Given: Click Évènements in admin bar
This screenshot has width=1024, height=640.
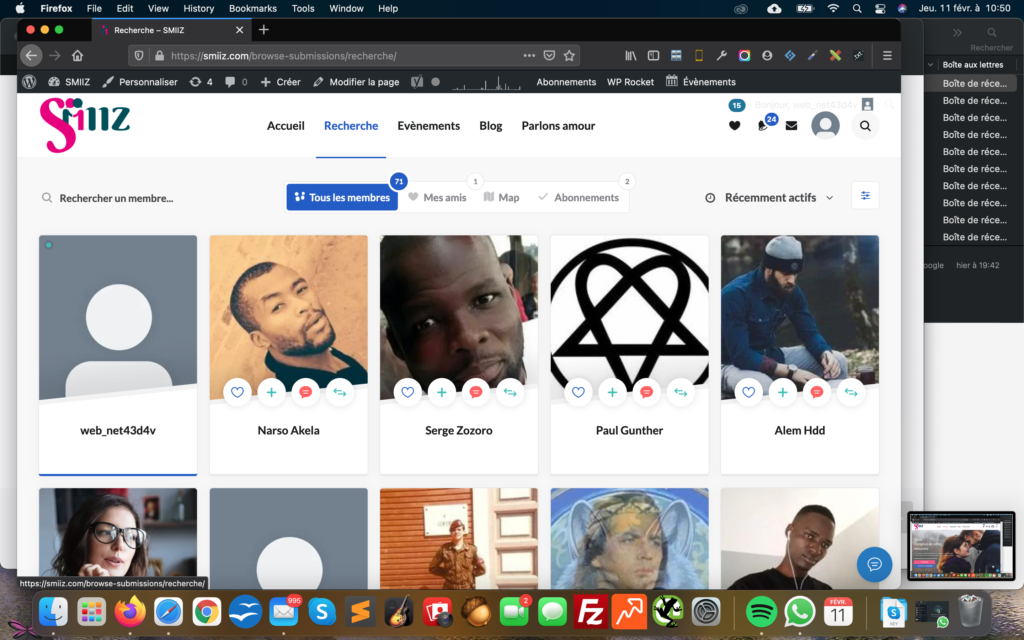Looking at the screenshot, I should click(701, 82).
